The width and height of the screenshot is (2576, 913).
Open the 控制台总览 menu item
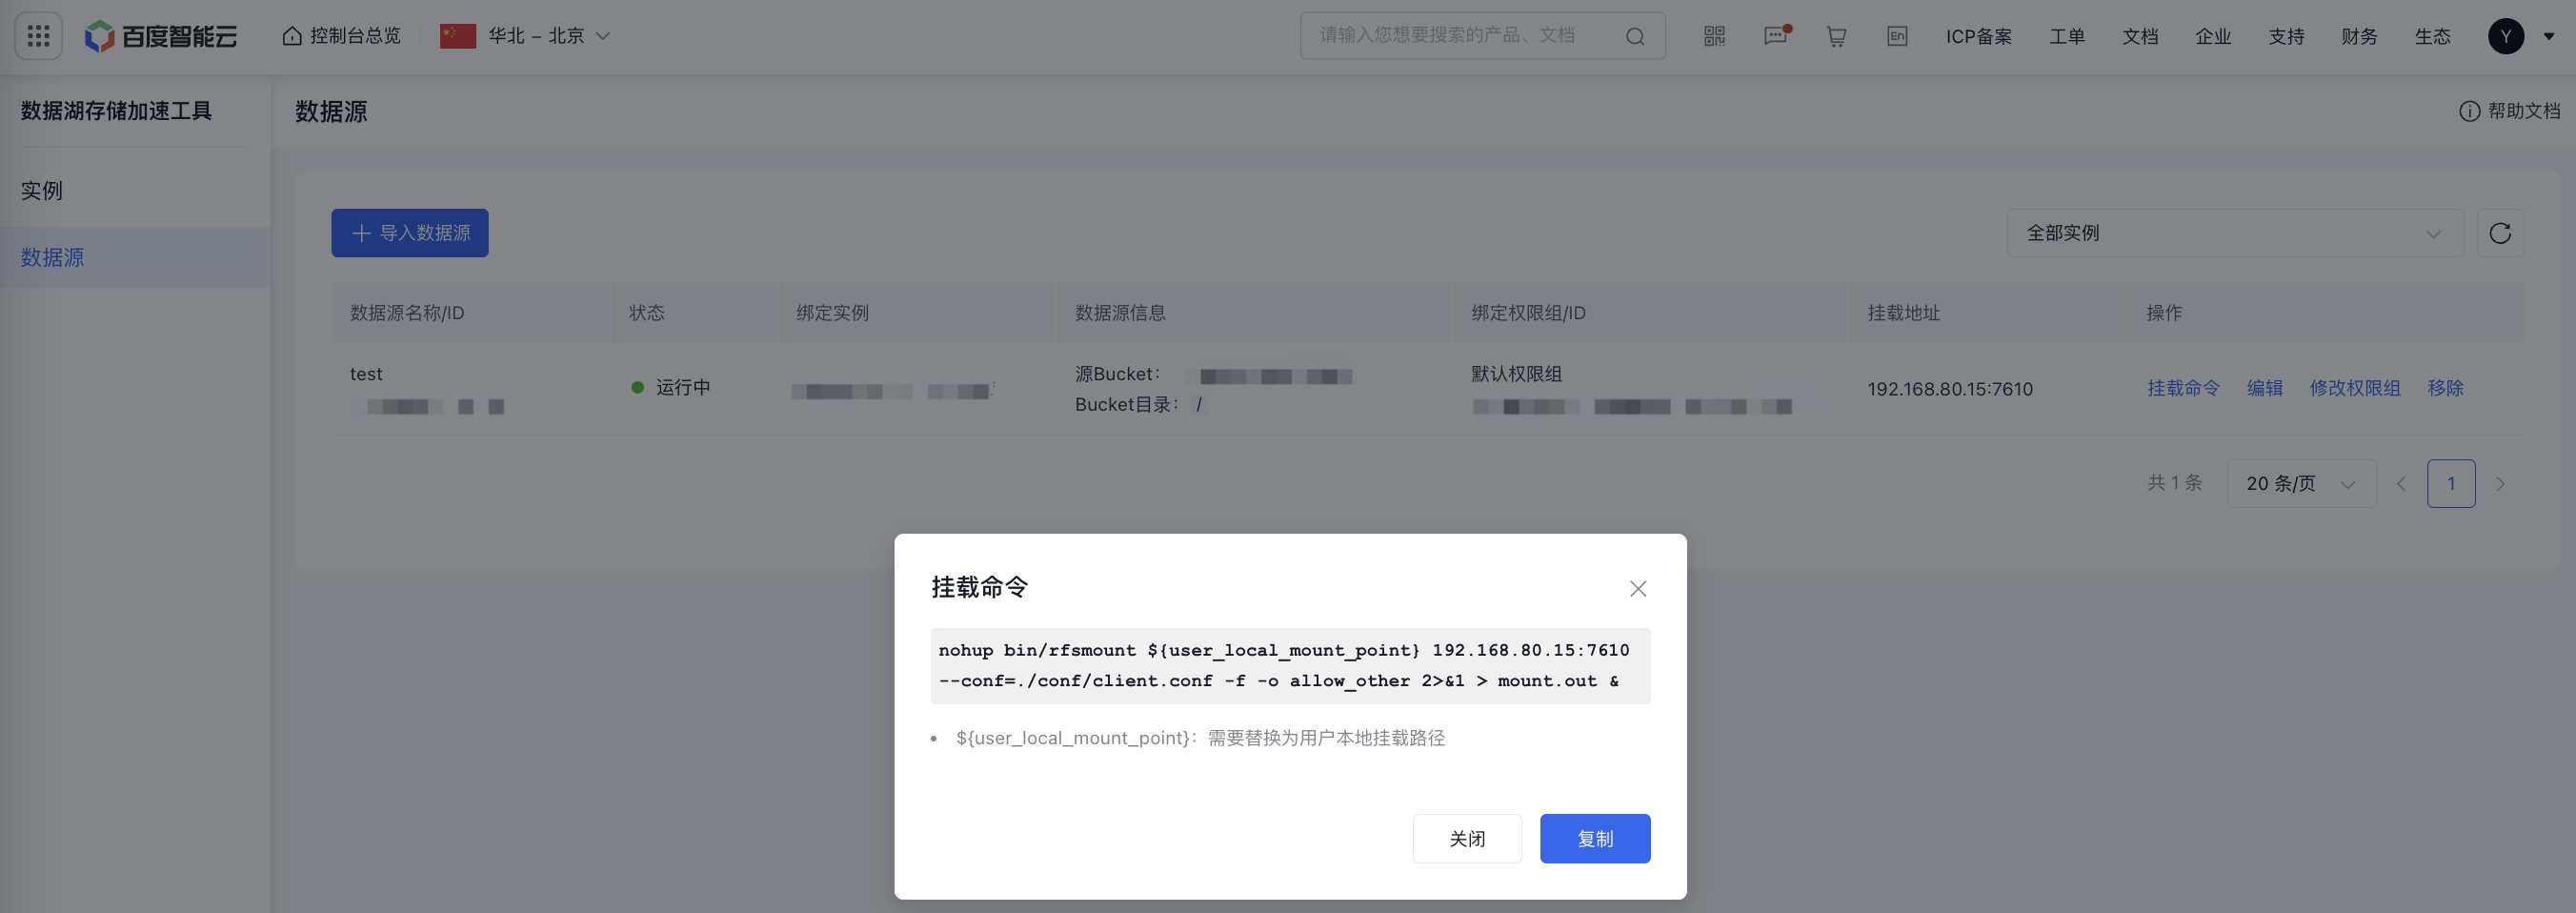[340, 35]
